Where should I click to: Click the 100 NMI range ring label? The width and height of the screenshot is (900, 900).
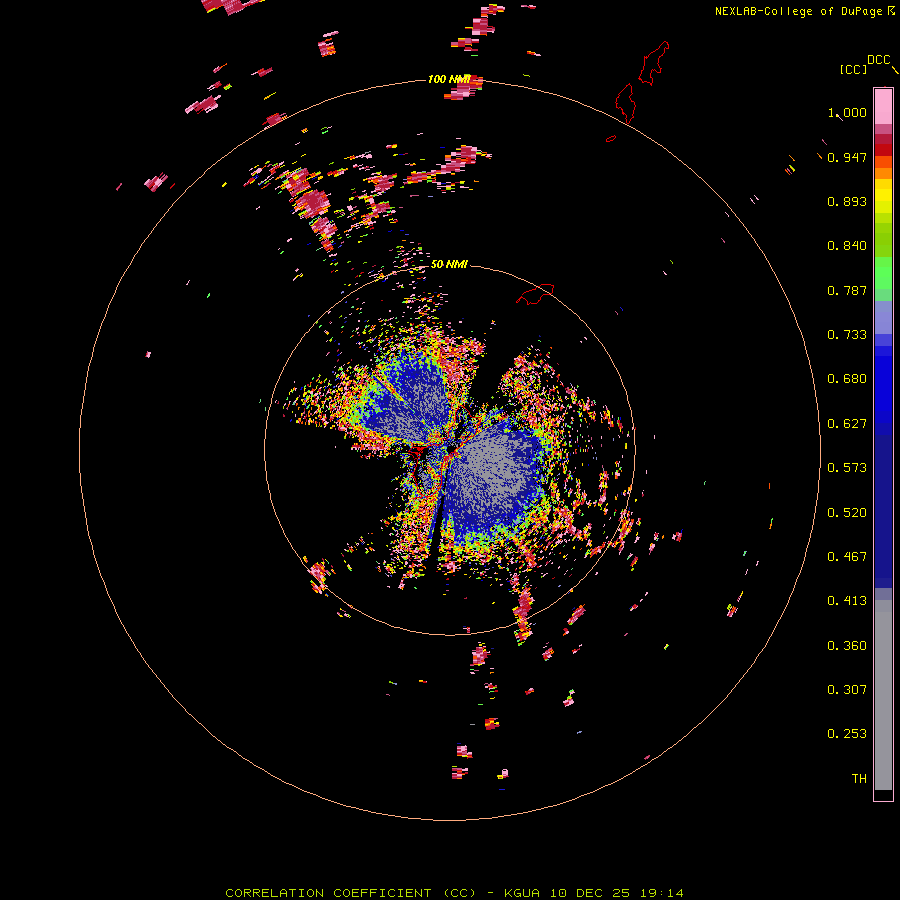tap(449, 79)
